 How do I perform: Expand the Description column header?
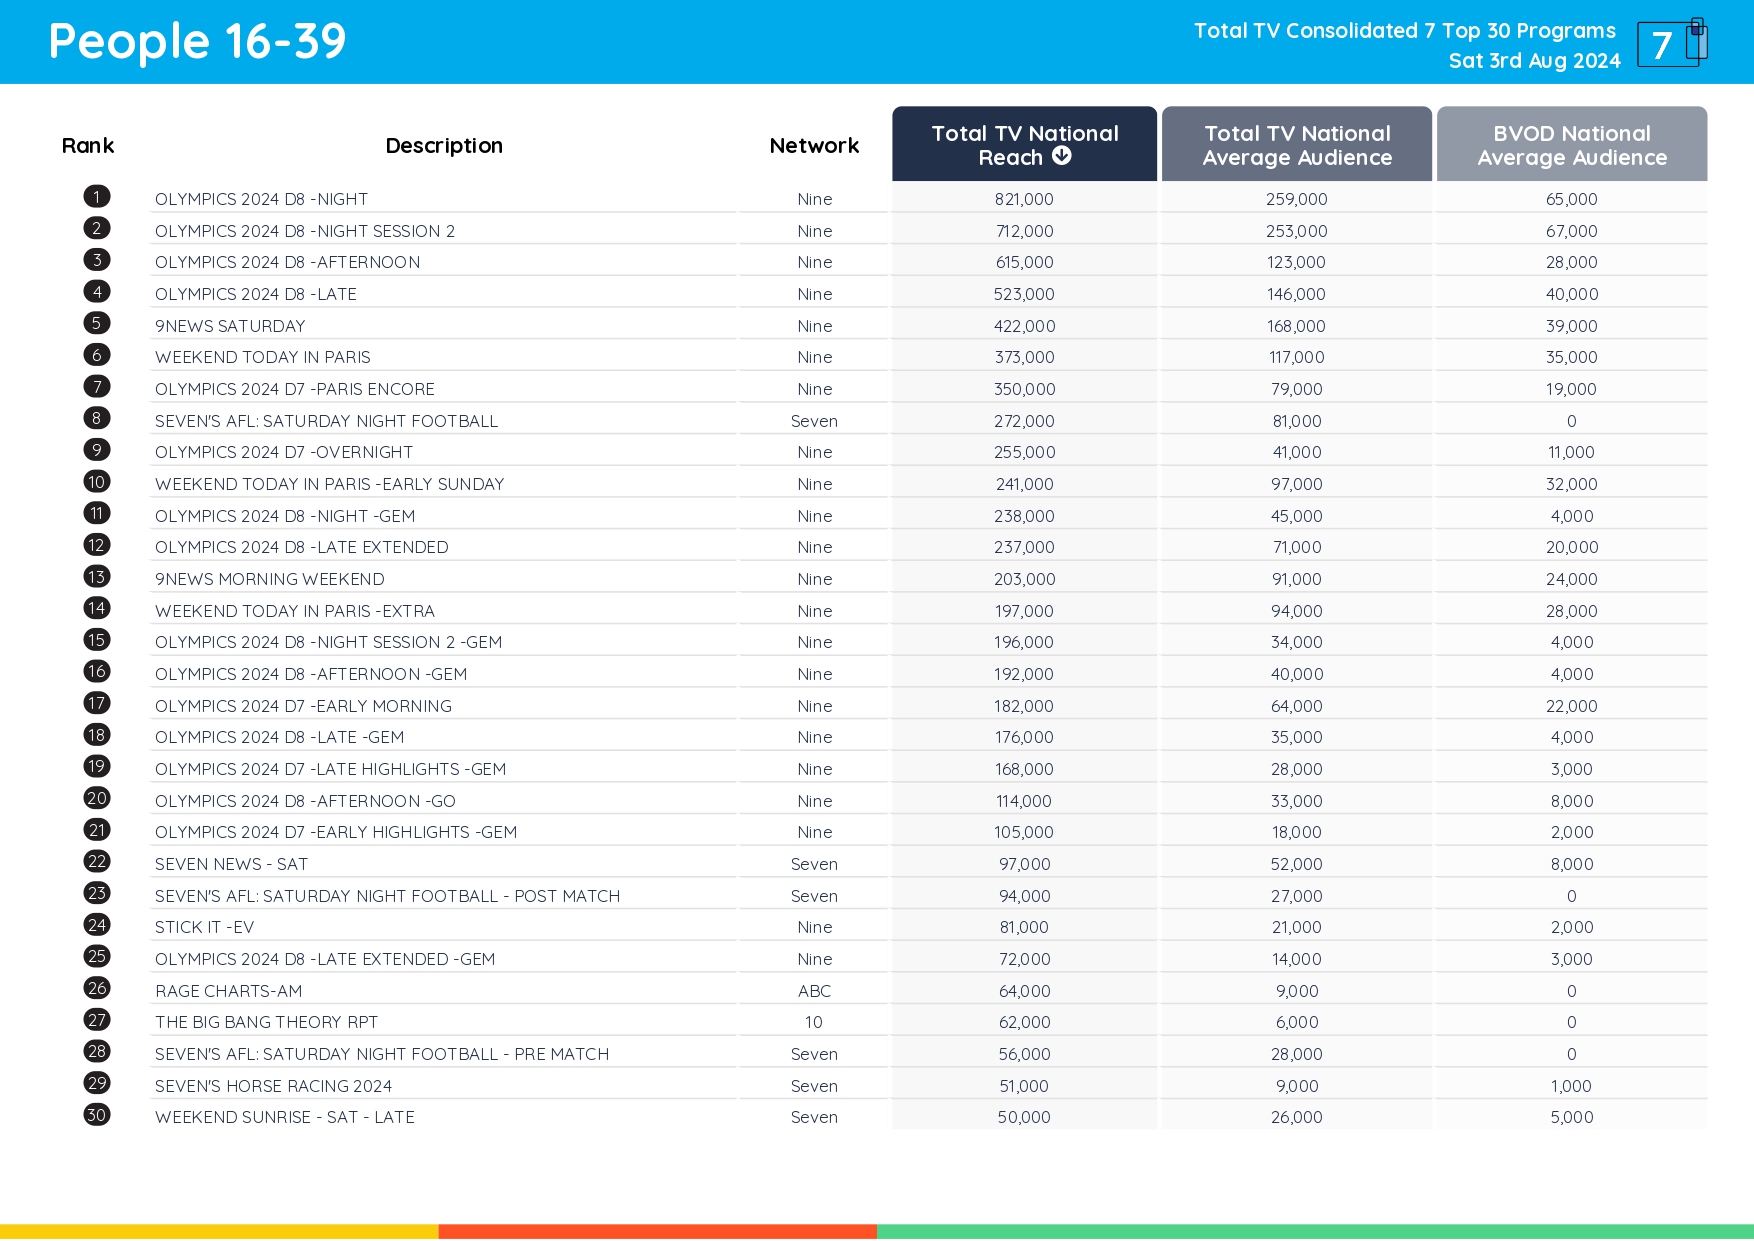tap(444, 145)
